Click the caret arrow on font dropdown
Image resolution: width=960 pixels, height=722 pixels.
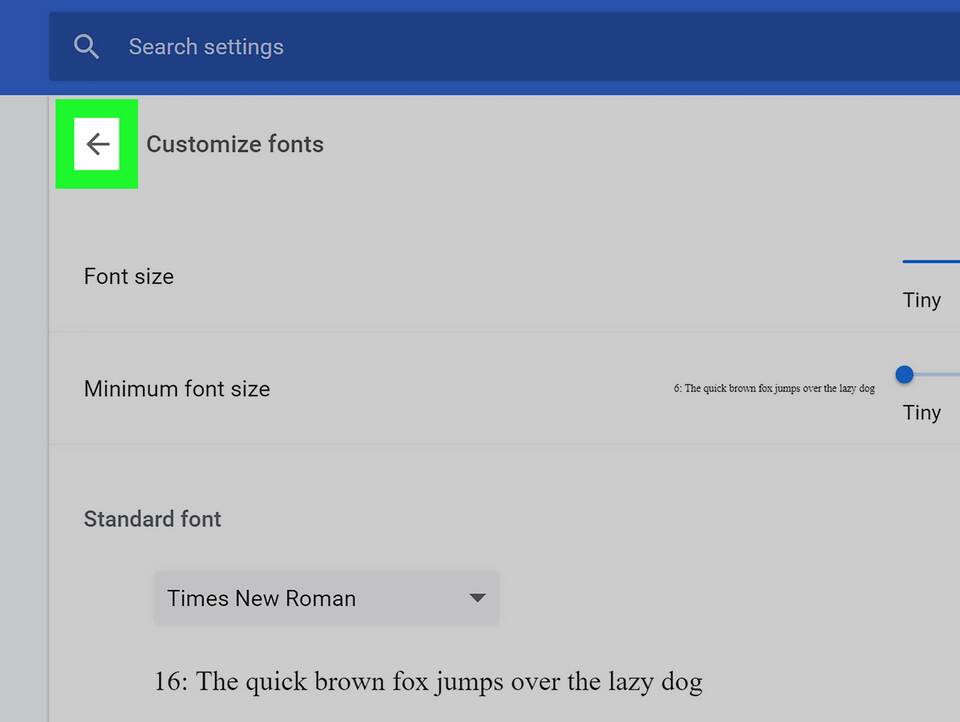point(477,598)
